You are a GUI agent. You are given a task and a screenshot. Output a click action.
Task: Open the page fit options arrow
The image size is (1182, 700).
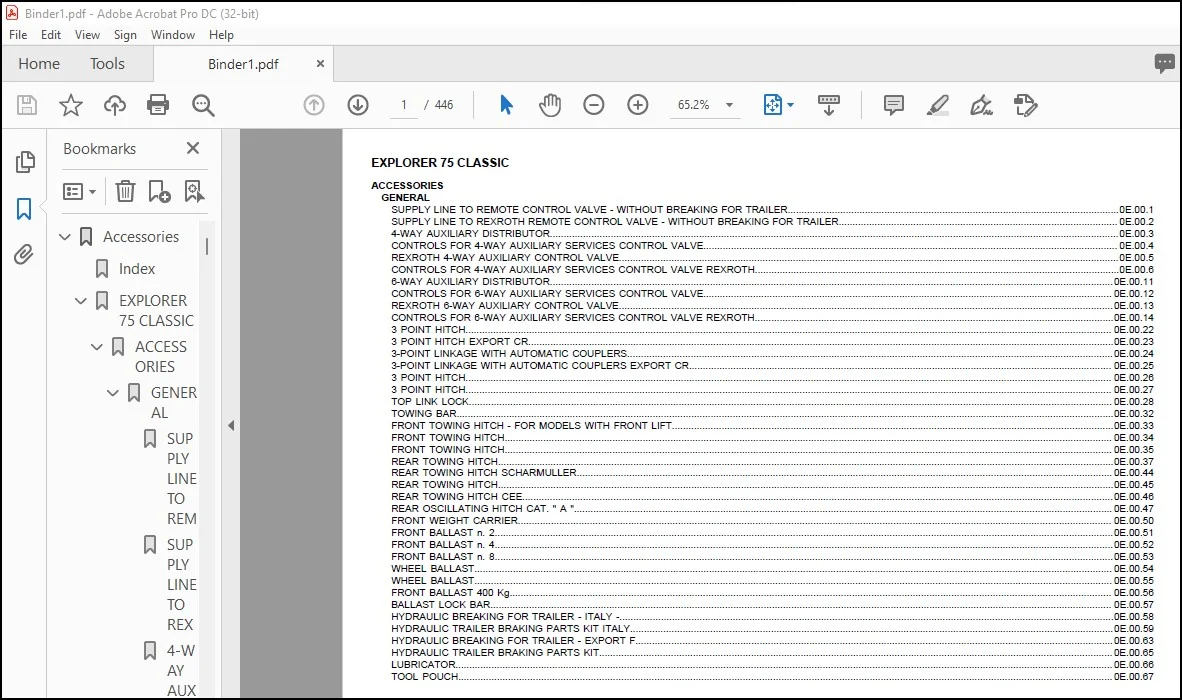pos(790,105)
